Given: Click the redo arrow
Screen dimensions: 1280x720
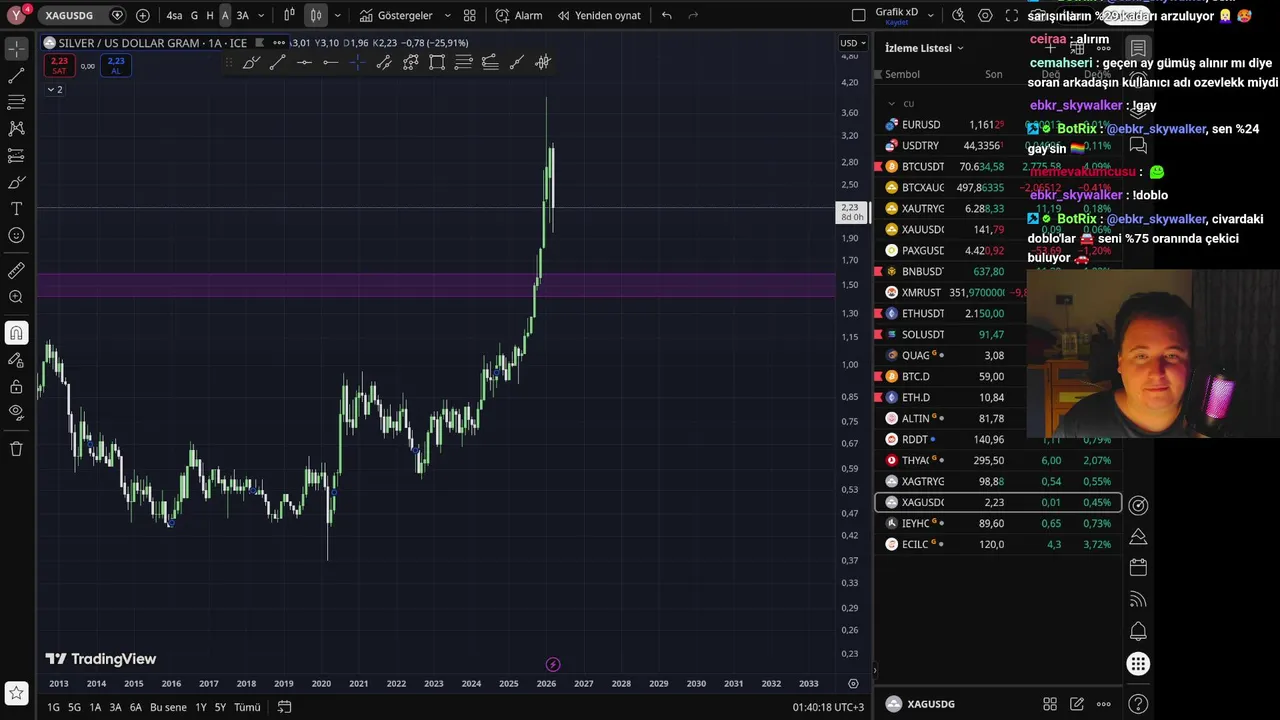Looking at the screenshot, I should 693,15.
